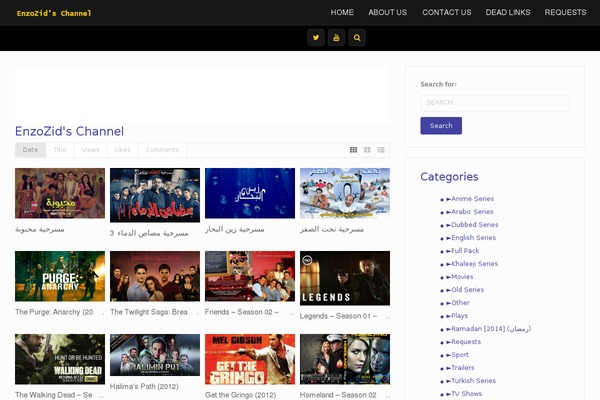600x400 pixels.
Task: Switch to list view icon
Action: point(381,150)
